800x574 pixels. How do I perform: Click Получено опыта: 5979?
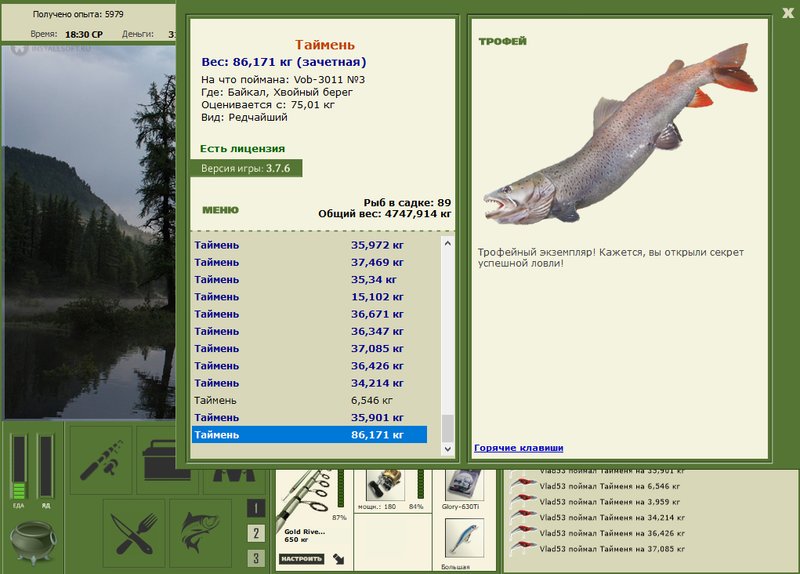click(78, 14)
